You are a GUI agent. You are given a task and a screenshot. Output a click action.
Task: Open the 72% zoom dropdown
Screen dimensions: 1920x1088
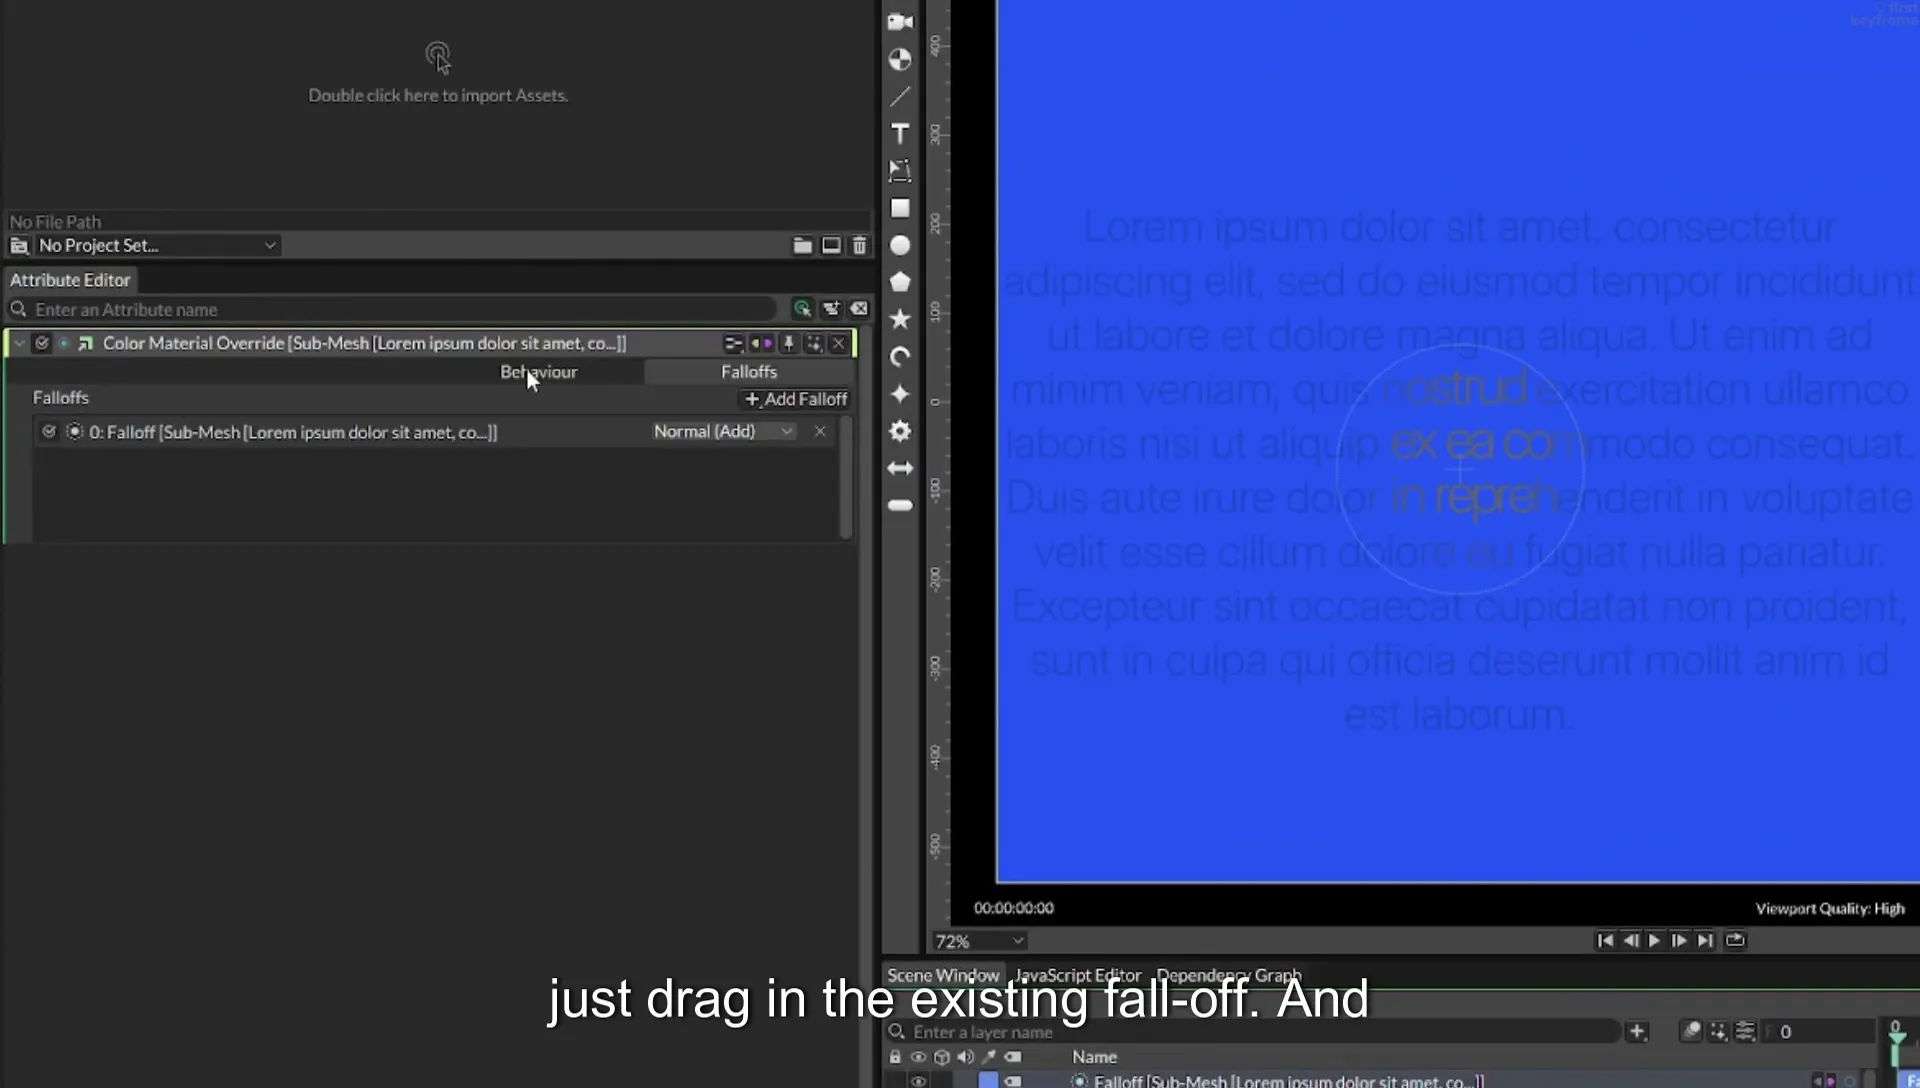click(979, 941)
